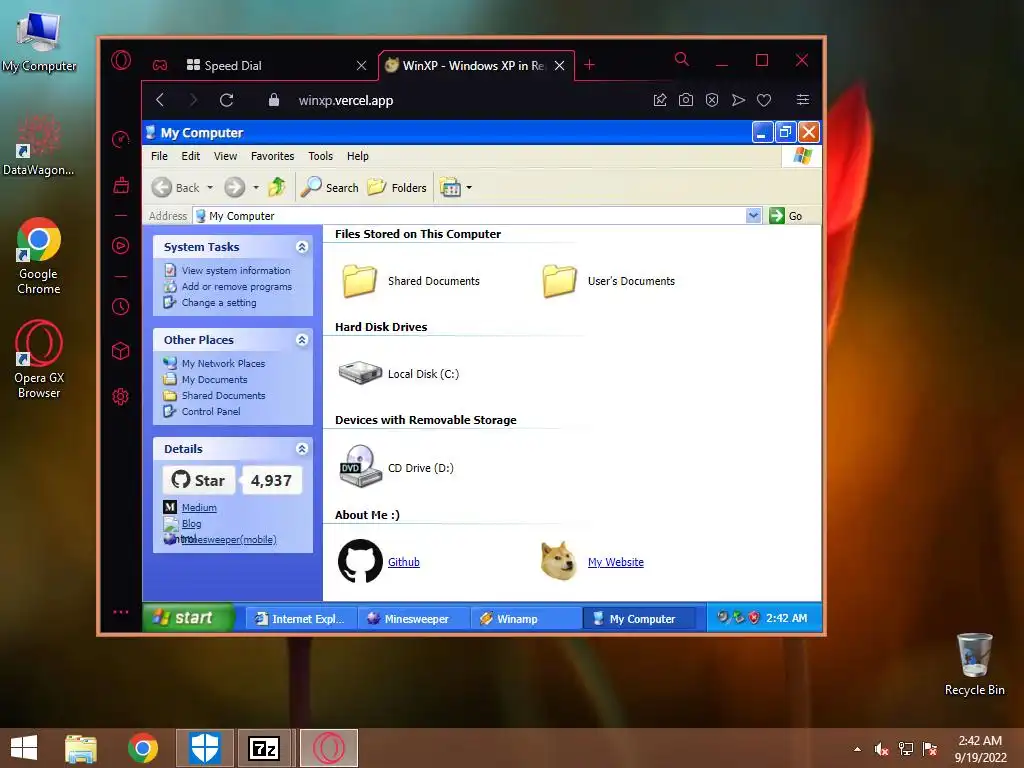1024x768 pixels.
Task: Collapse the System Tasks panel
Action: (x=302, y=247)
